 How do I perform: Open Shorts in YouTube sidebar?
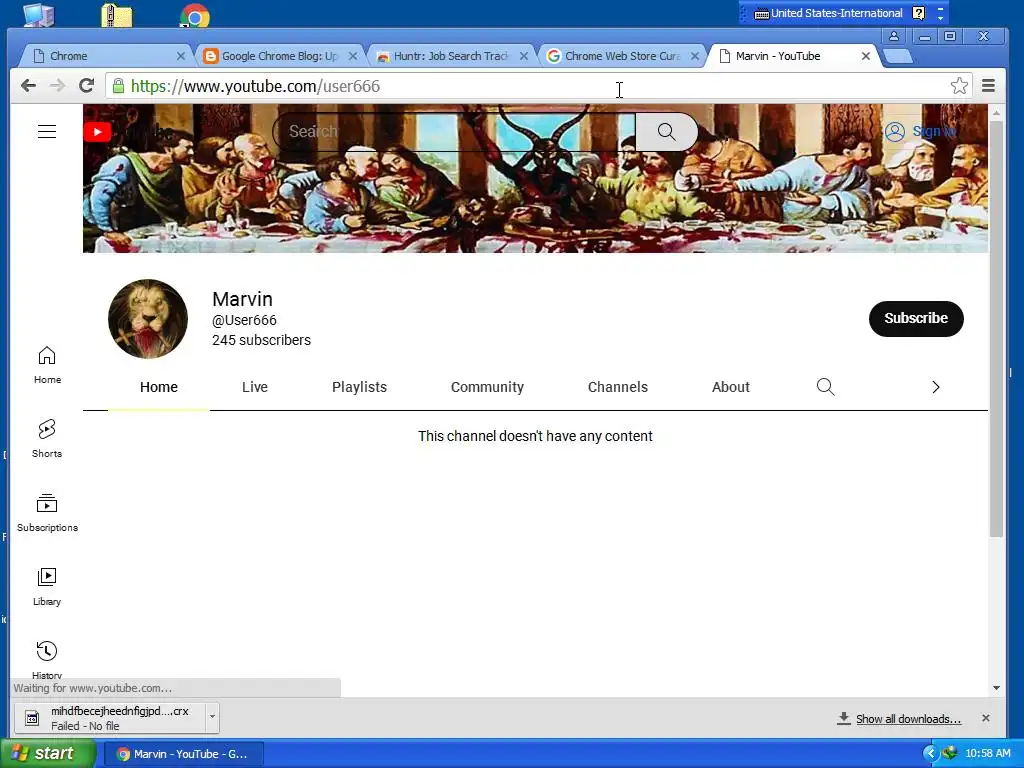pyautogui.click(x=47, y=439)
